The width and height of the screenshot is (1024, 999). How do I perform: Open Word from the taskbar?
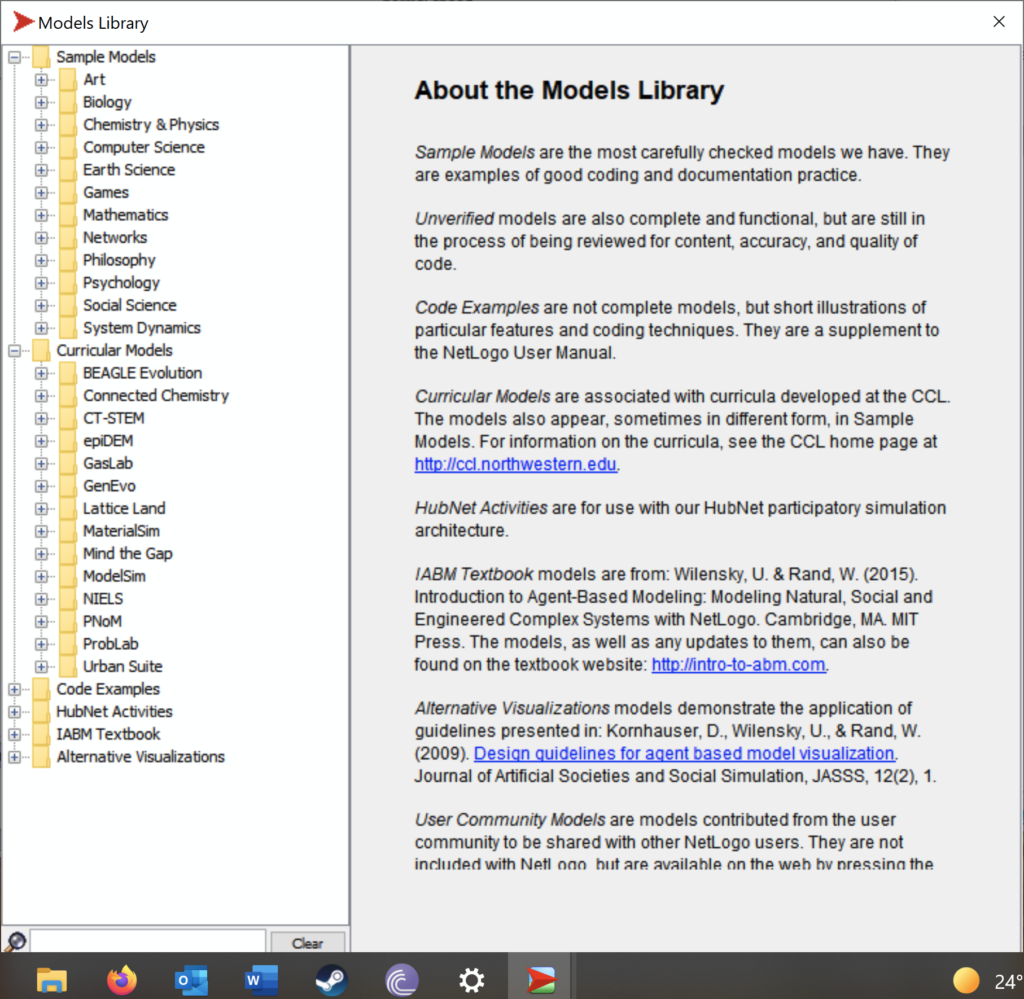point(261,980)
